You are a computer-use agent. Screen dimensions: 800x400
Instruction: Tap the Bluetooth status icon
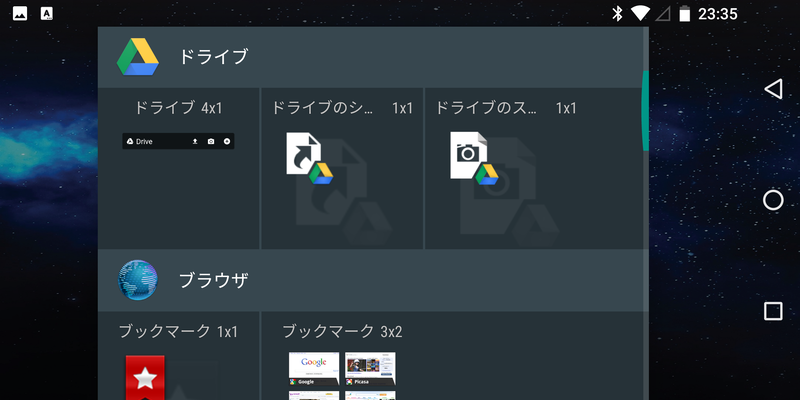617,14
